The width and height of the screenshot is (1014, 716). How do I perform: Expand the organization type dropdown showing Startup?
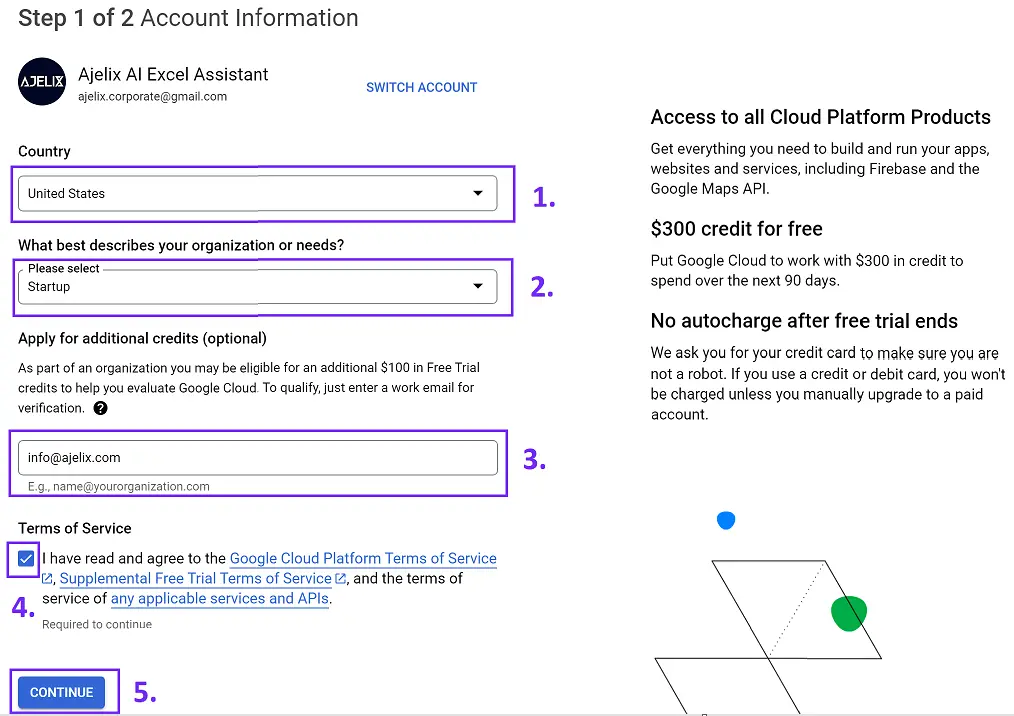[x=257, y=287]
